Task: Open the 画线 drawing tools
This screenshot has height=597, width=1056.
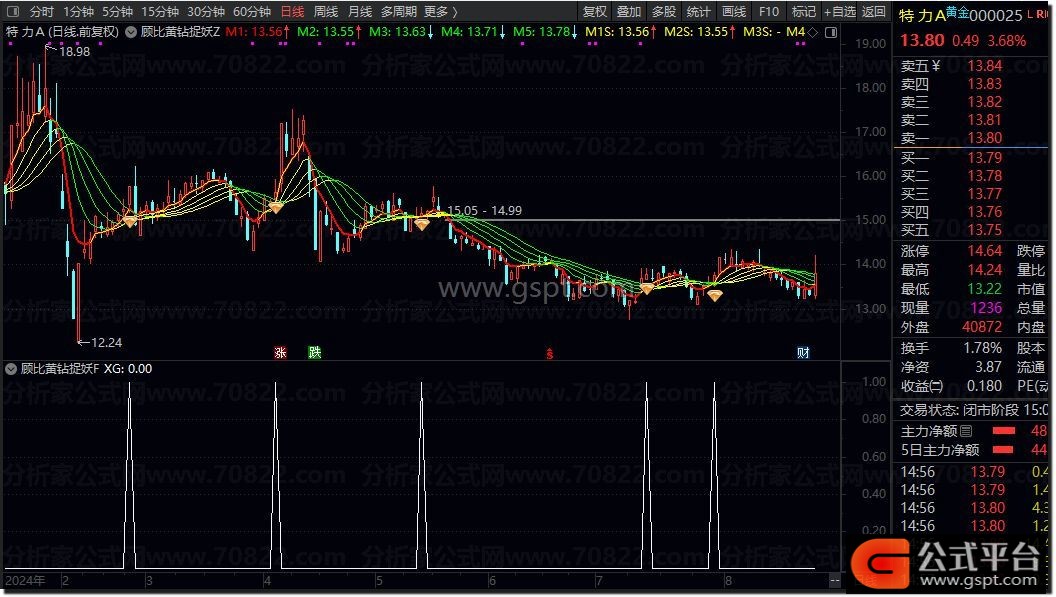Action: tap(733, 11)
